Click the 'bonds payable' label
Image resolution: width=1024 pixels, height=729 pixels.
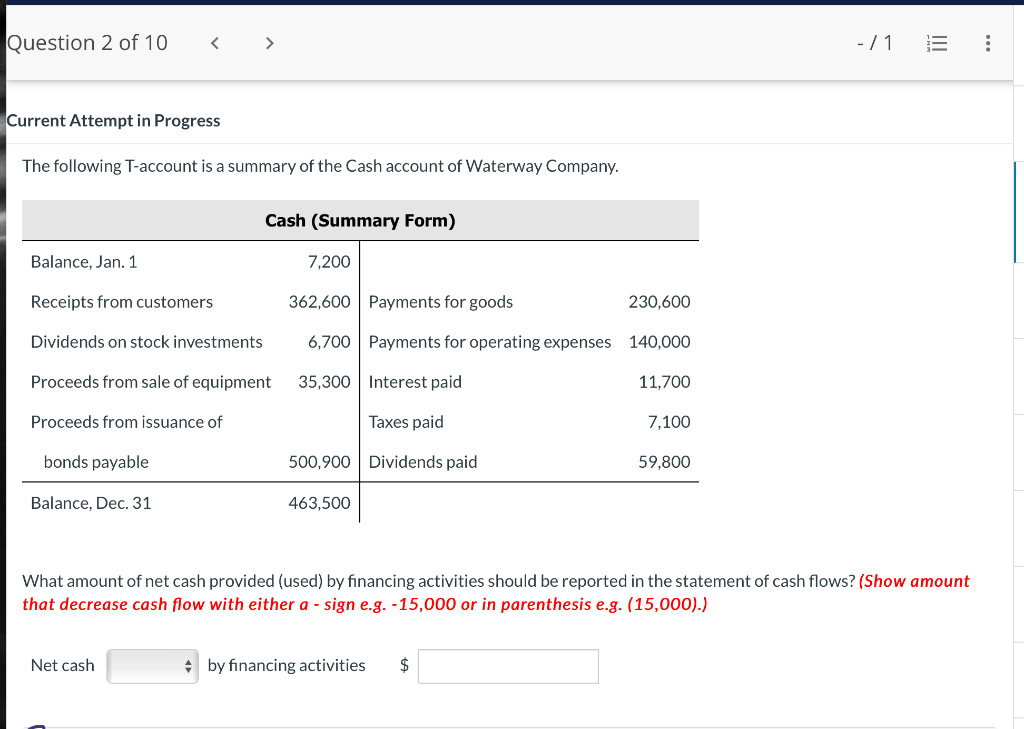tap(96, 462)
